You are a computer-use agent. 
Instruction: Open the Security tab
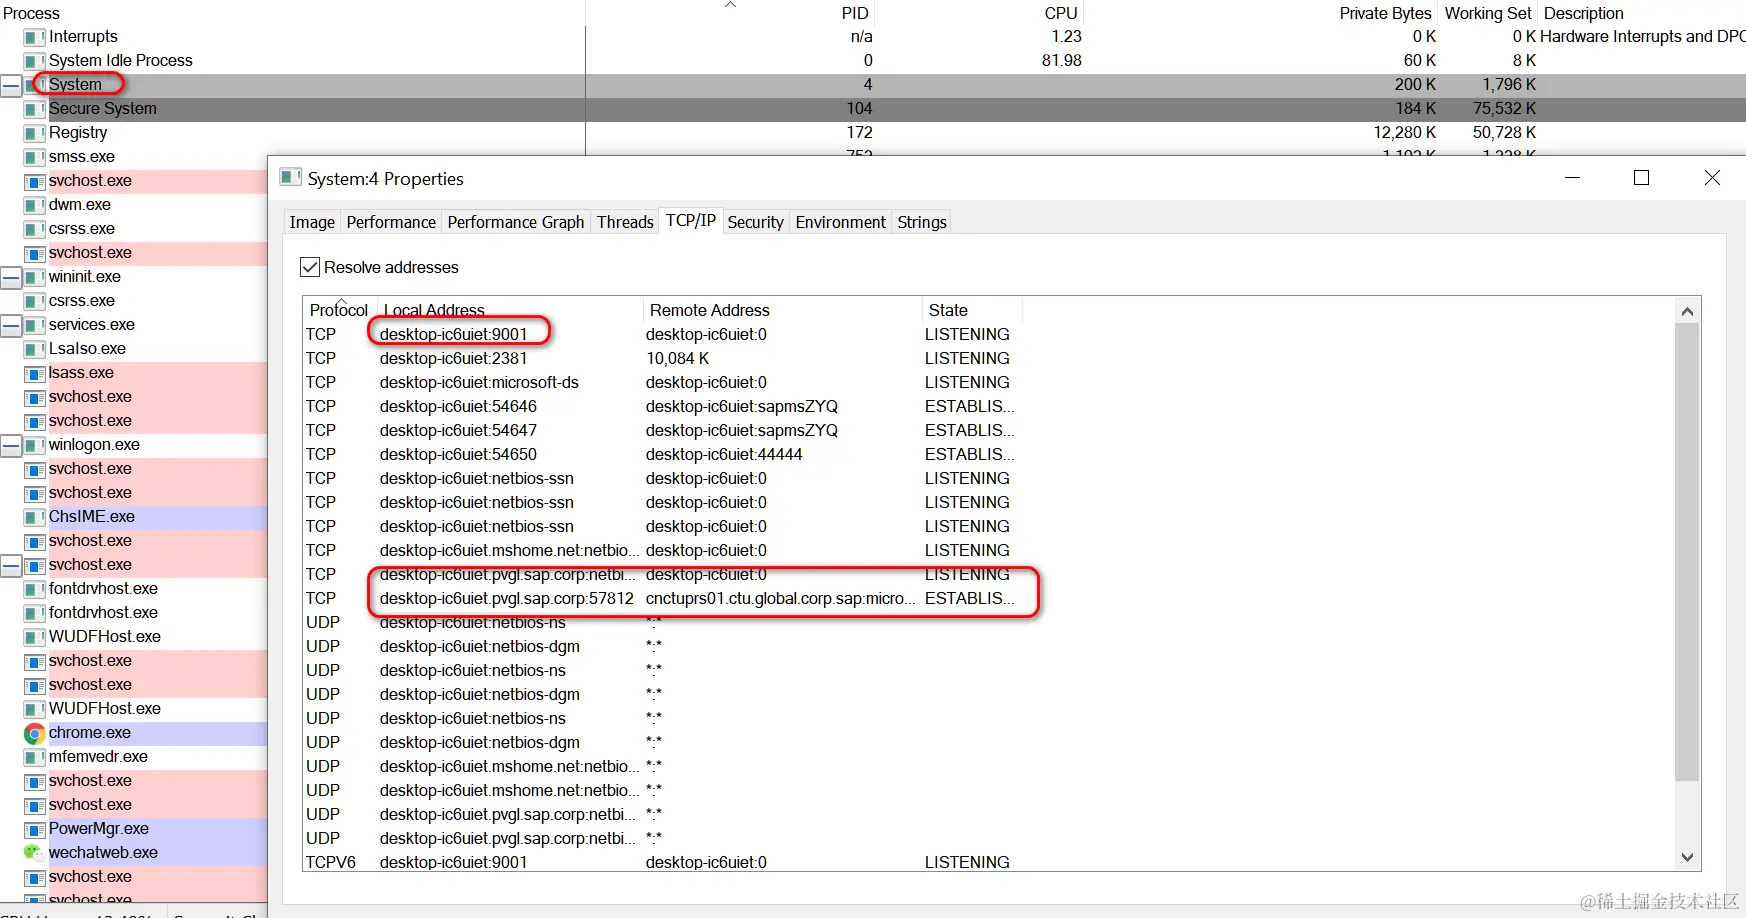pyautogui.click(x=755, y=222)
